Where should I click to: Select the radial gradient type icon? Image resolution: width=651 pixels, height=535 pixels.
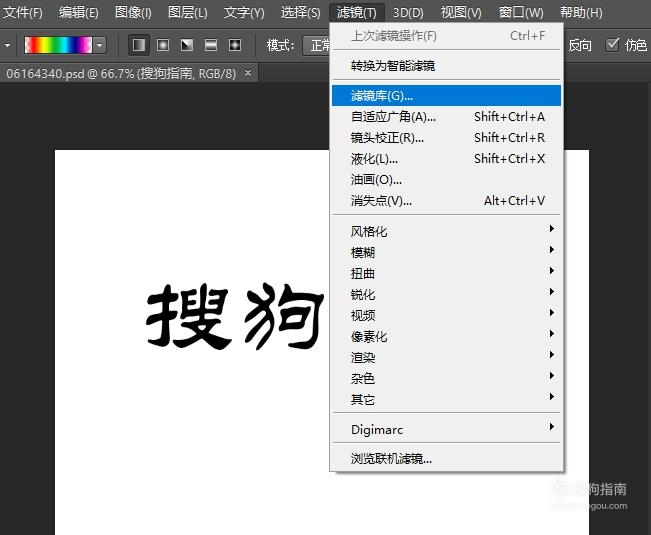pyautogui.click(x=163, y=45)
